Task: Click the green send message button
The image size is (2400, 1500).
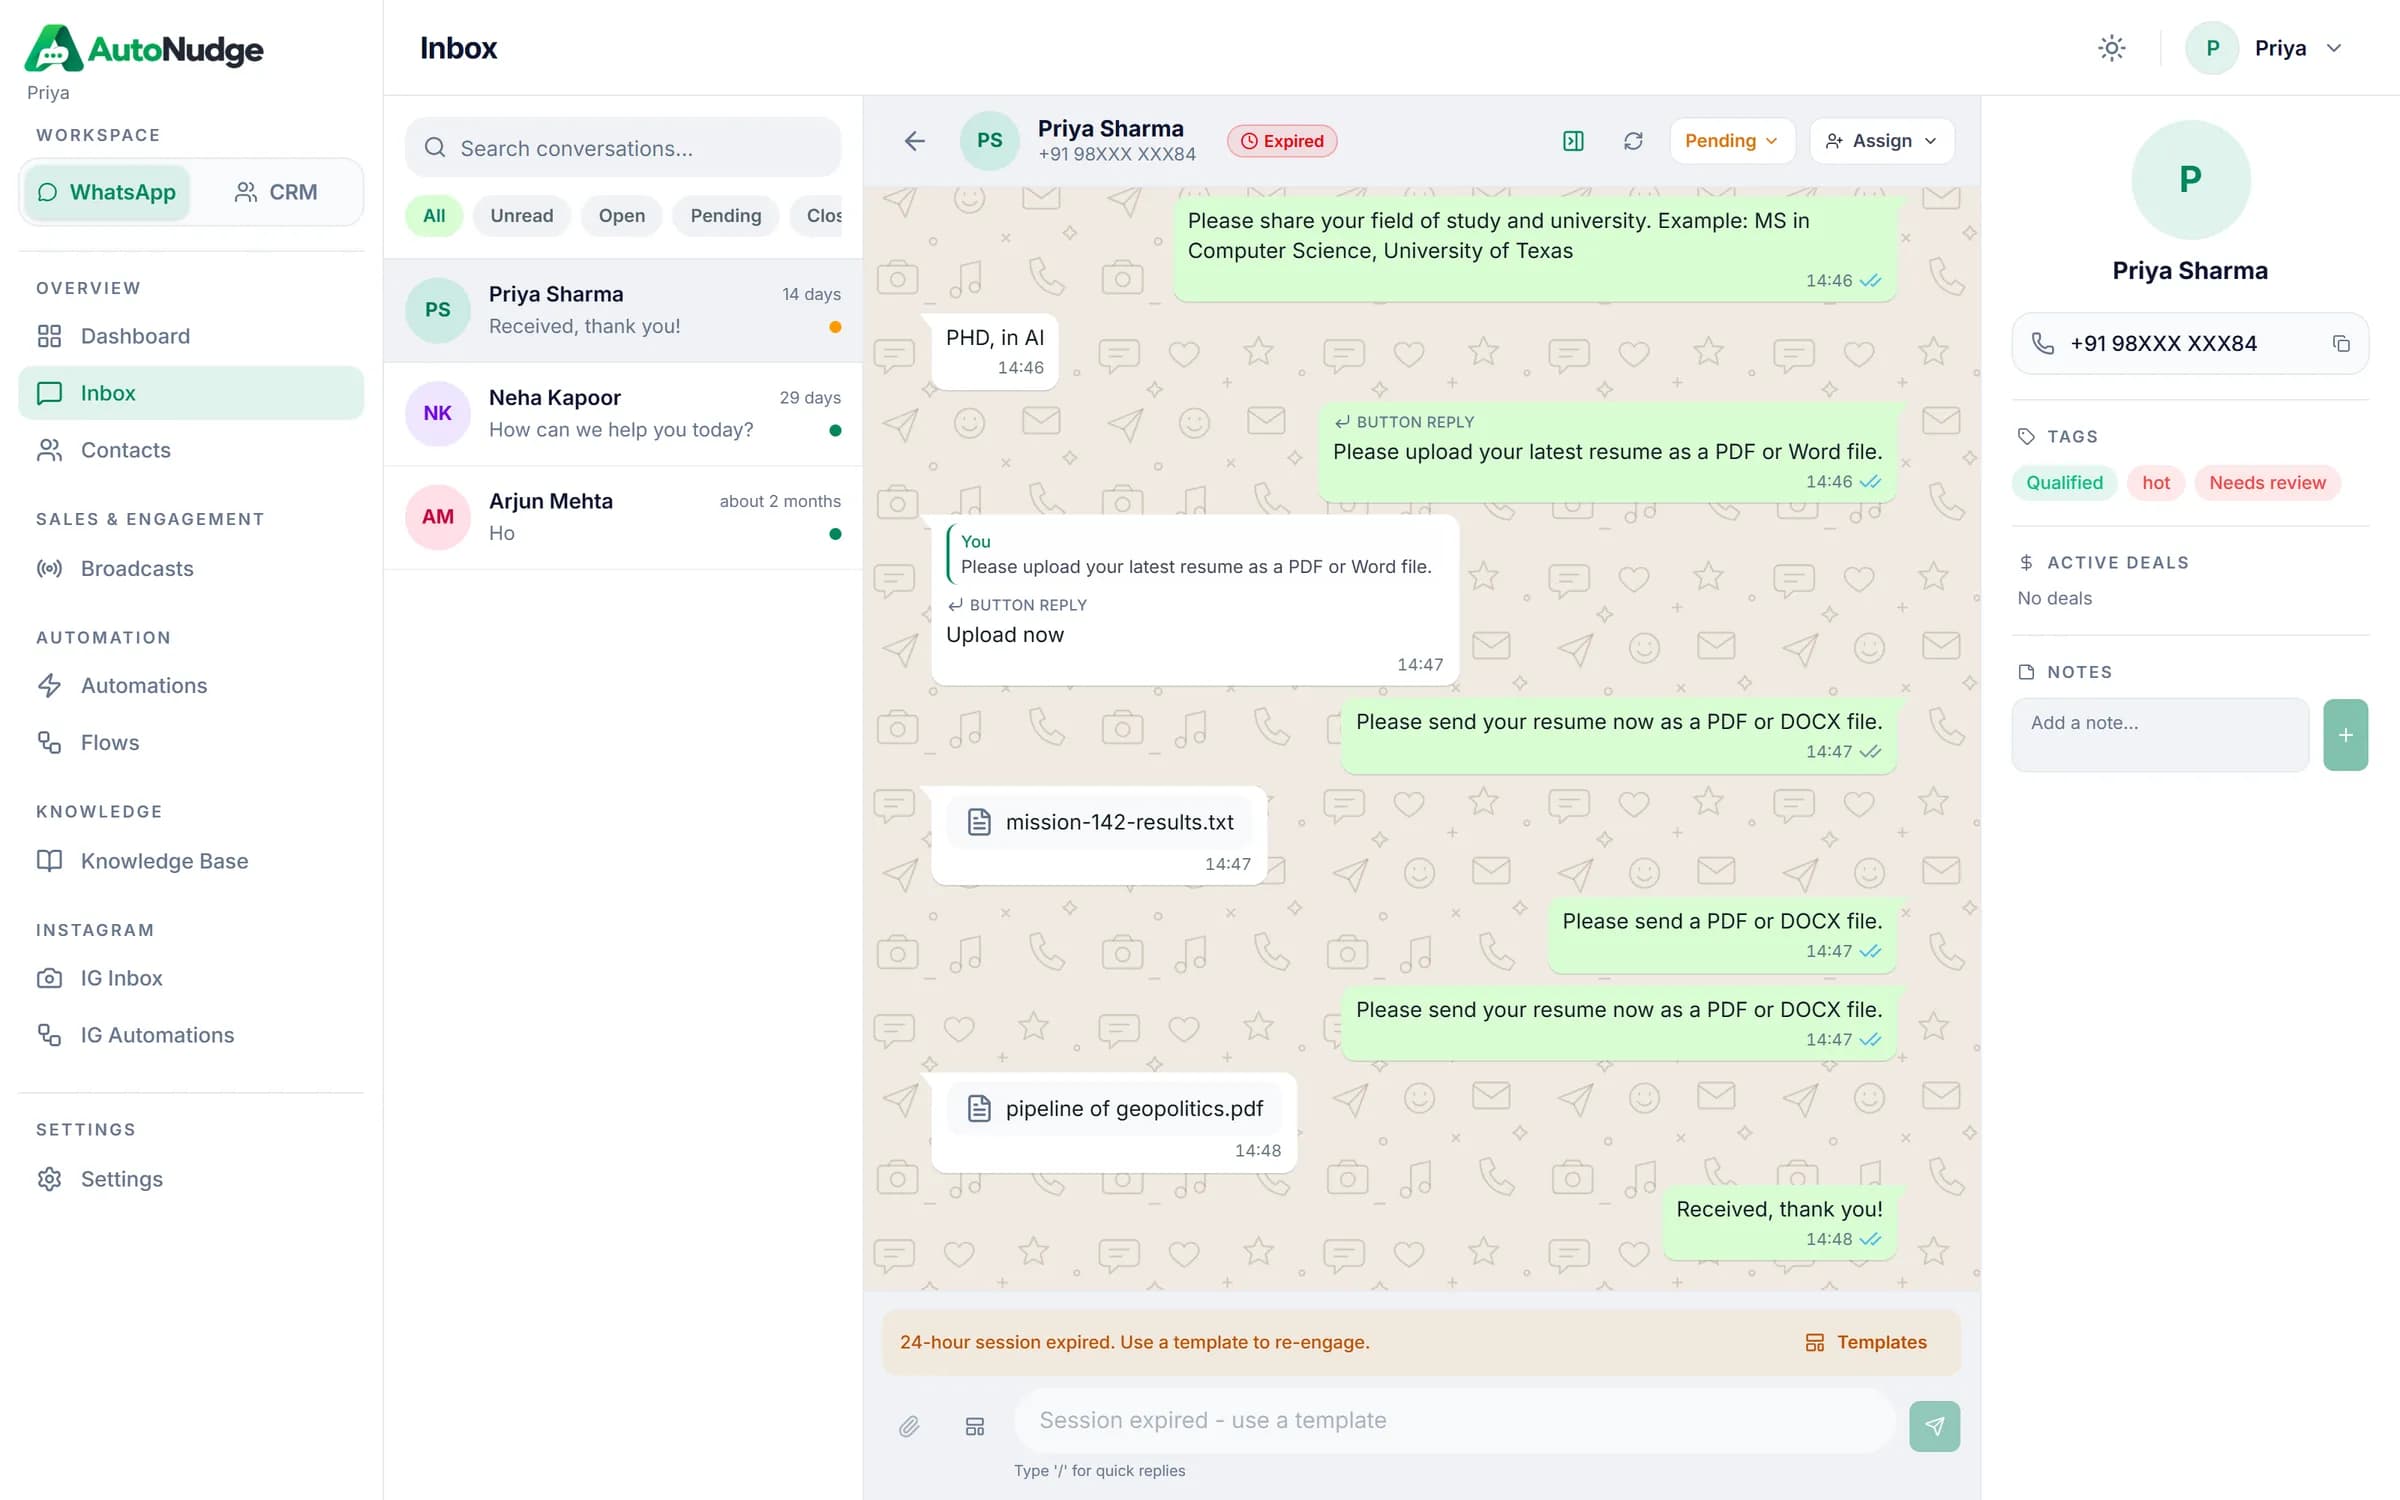Action: coord(1934,1426)
